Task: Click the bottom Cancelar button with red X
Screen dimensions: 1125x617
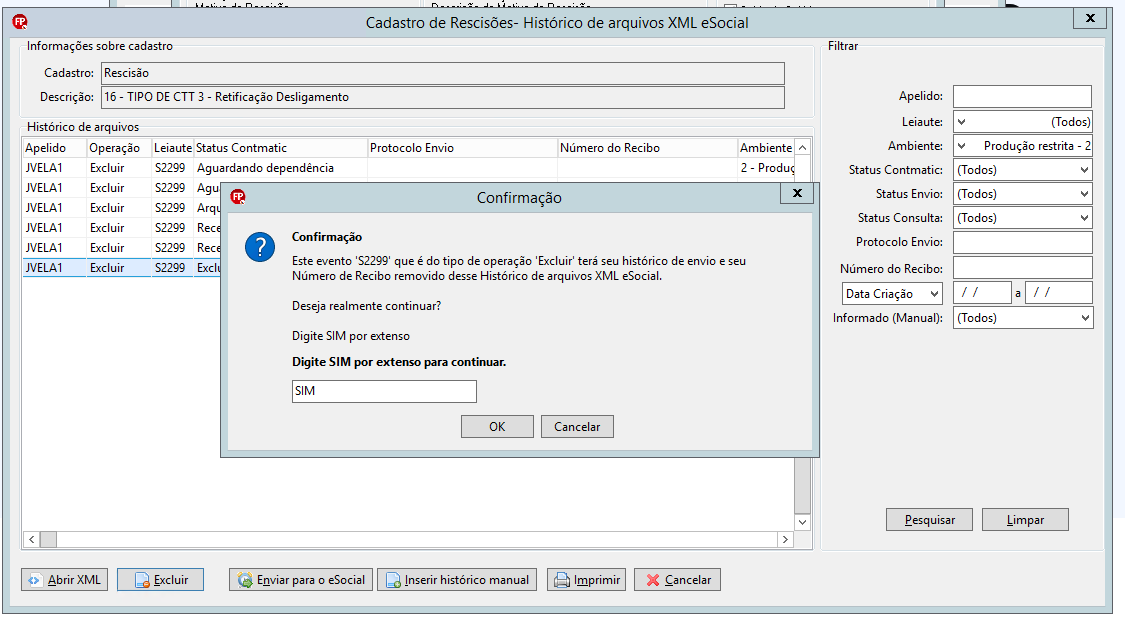Action: (677, 580)
